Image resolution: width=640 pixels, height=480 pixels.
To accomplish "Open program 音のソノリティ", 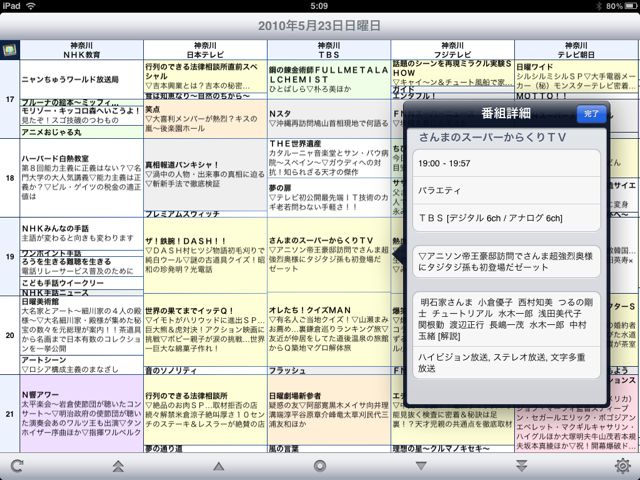I will [x=205, y=371].
